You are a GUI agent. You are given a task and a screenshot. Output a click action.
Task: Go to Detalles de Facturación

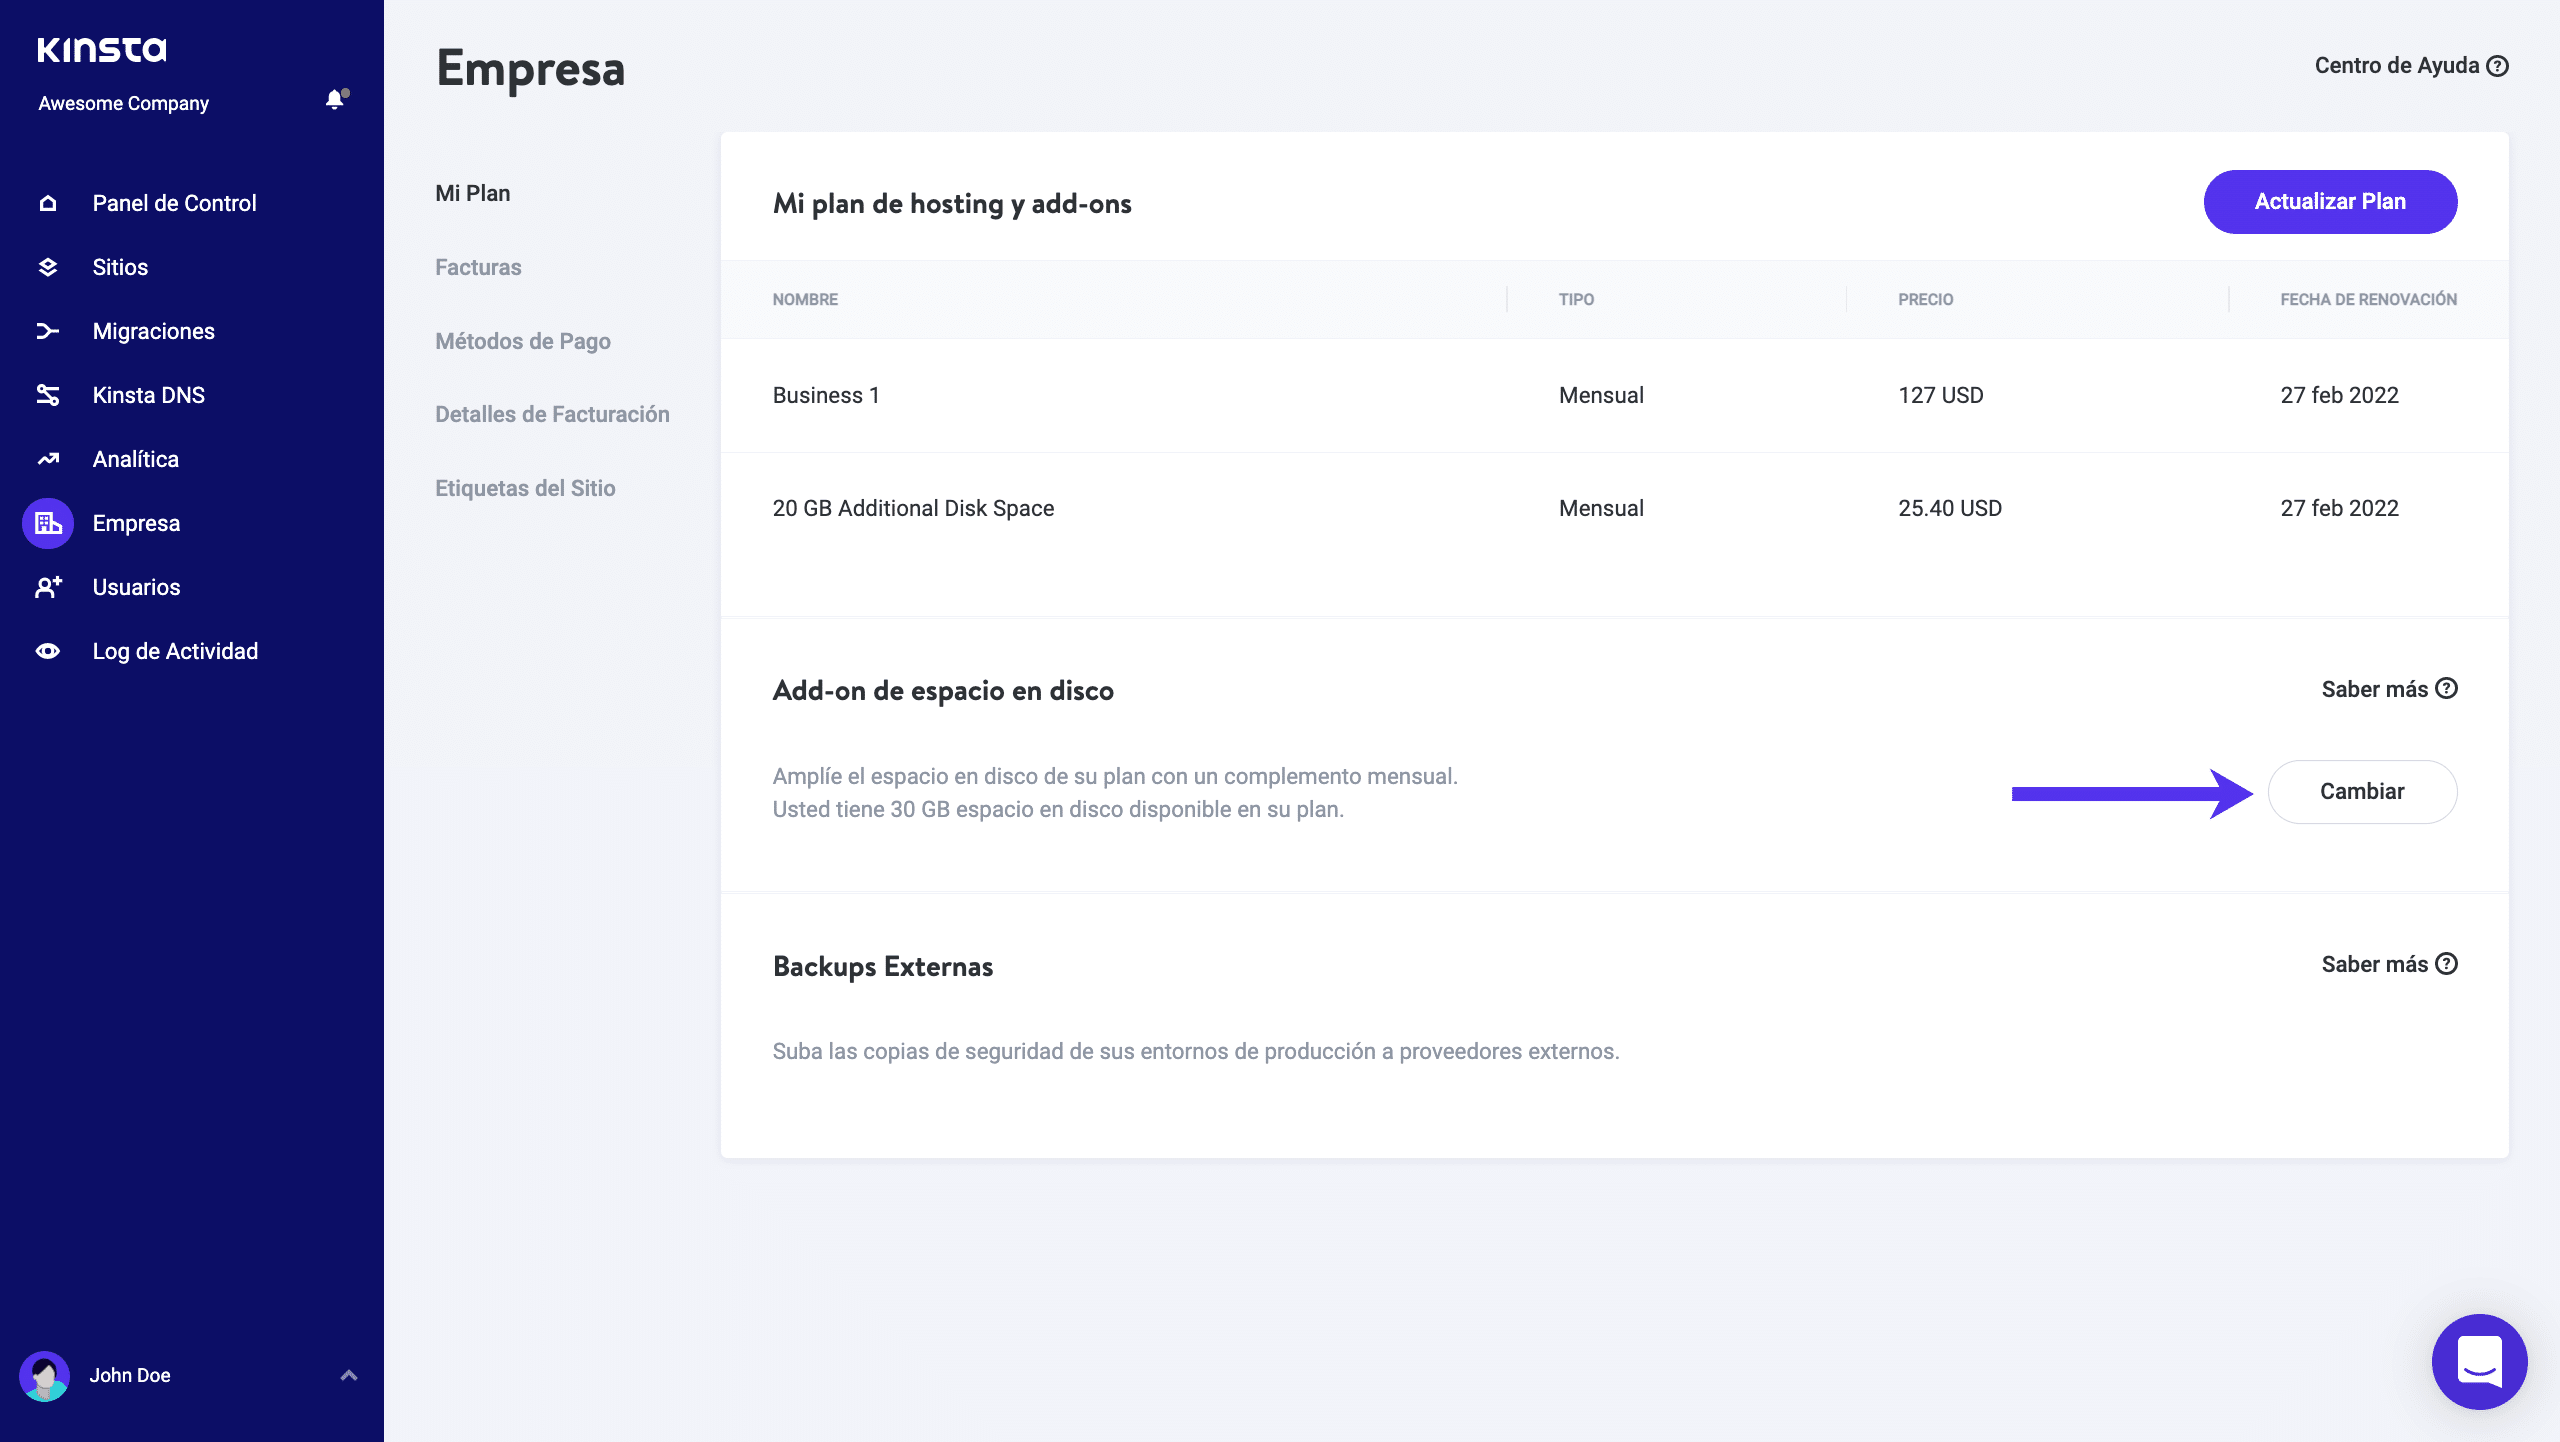(552, 414)
